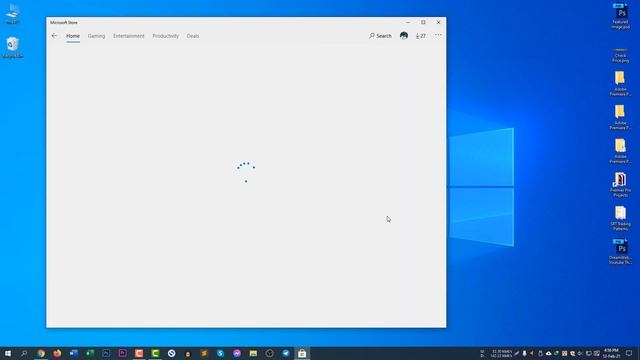The image size is (640, 360).
Task: Open Skype from the taskbar
Action: (220, 353)
